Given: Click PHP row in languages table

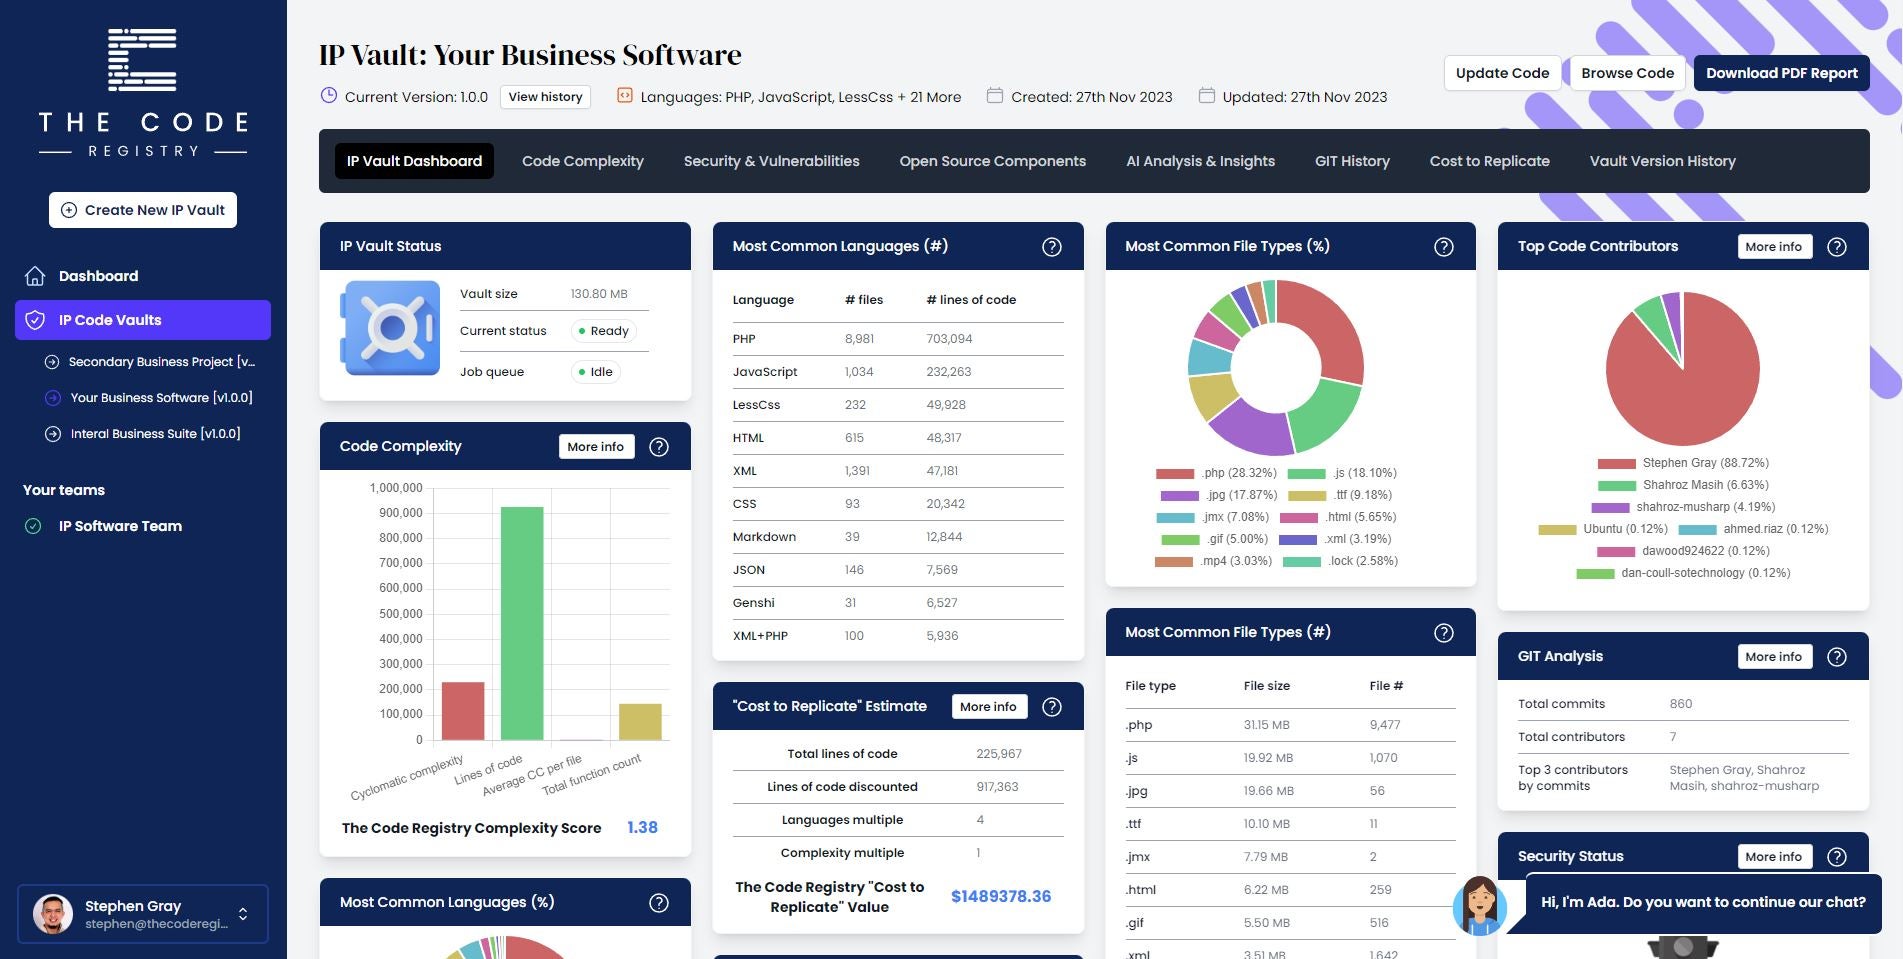Looking at the screenshot, I should click(x=898, y=339).
